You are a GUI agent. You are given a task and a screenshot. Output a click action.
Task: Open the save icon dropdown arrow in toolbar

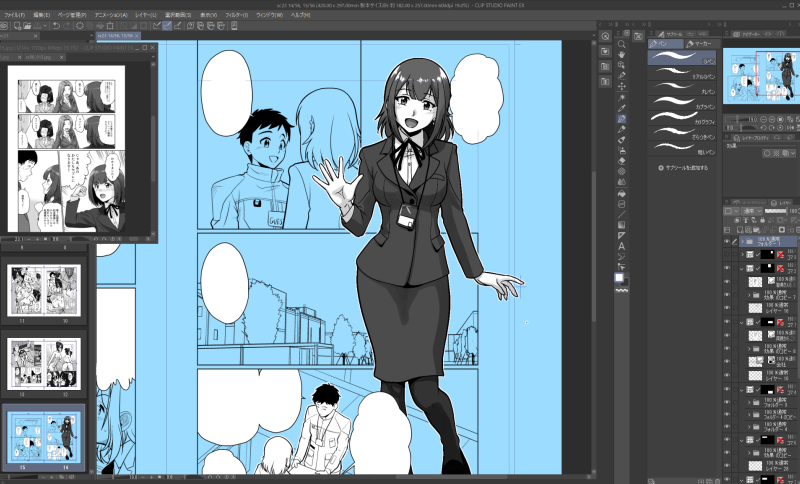(x=45, y=26)
